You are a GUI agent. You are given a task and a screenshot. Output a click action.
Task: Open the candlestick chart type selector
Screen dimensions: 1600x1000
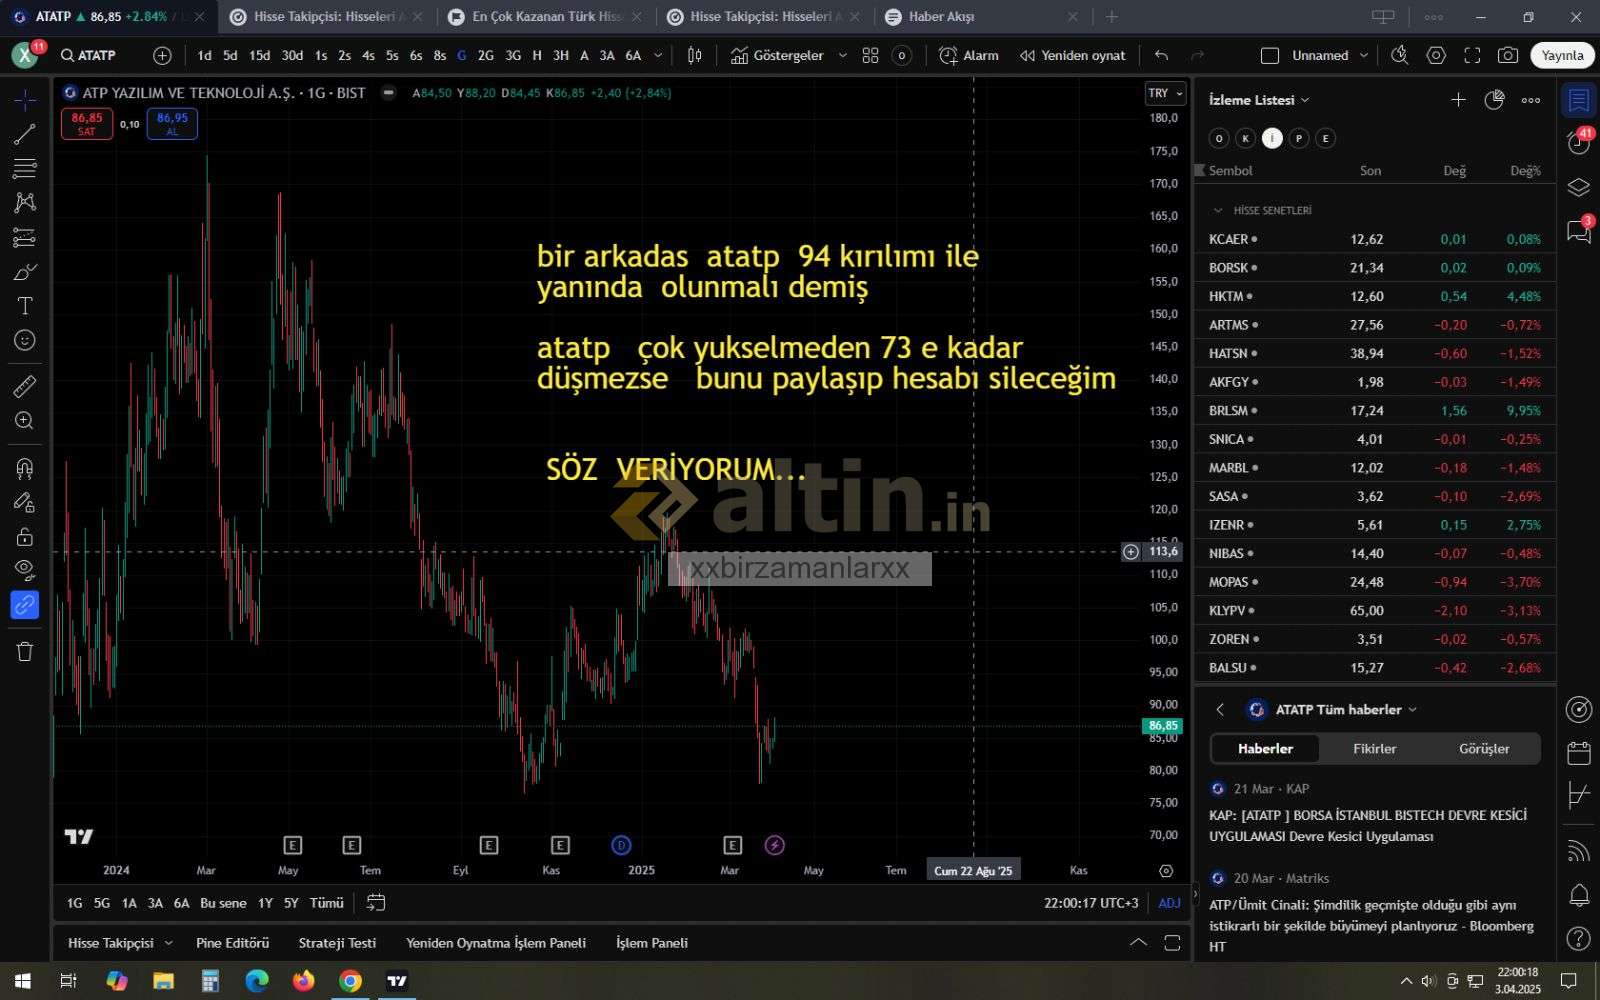[x=695, y=55]
